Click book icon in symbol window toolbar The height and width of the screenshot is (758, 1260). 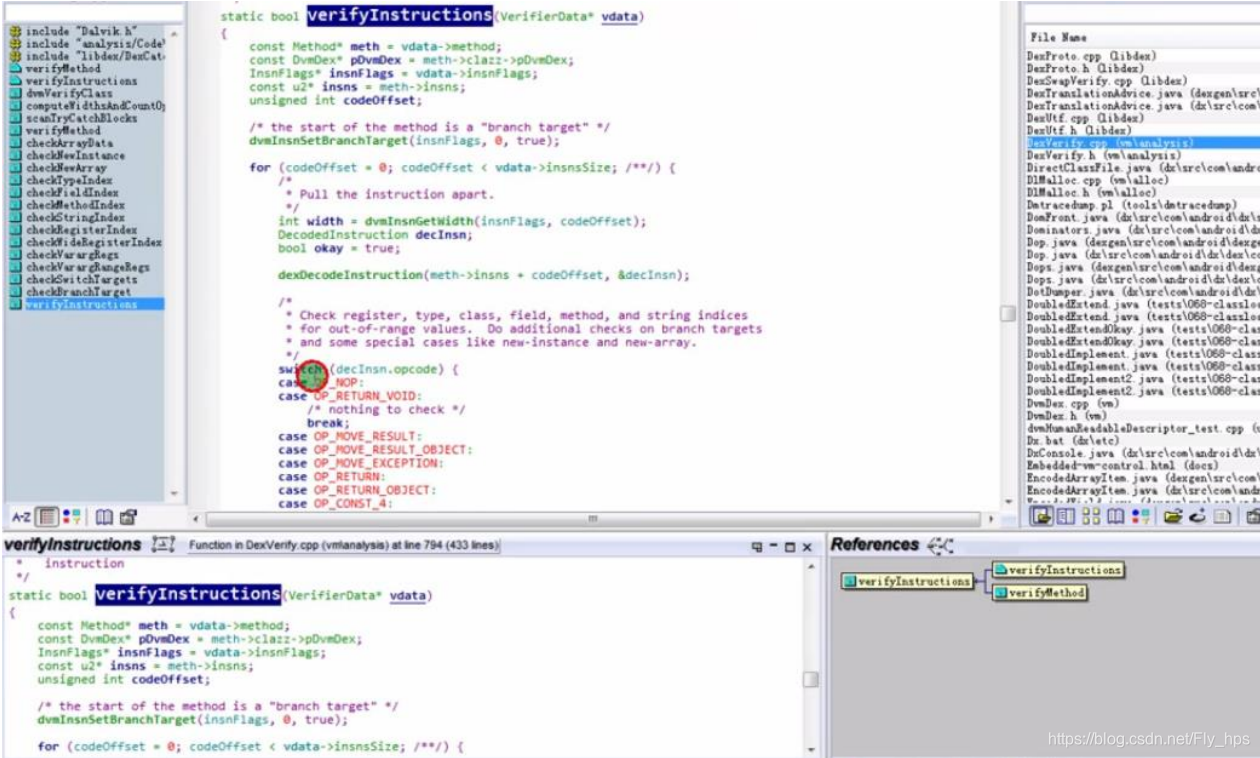104,517
